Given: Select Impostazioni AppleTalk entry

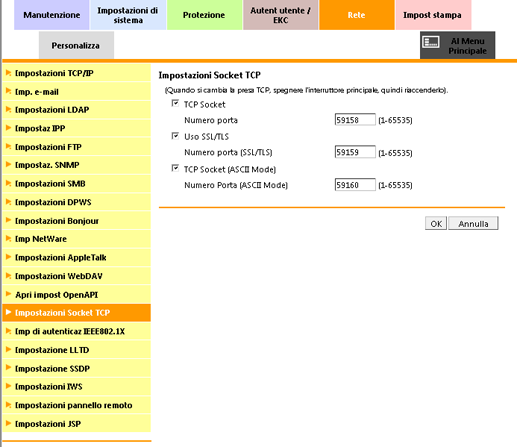Looking at the screenshot, I should tap(76, 258).
